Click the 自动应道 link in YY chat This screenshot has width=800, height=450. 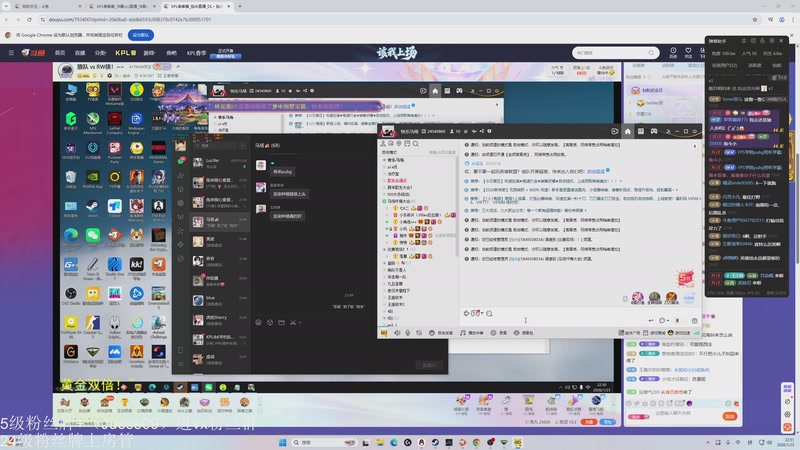(595, 171)
